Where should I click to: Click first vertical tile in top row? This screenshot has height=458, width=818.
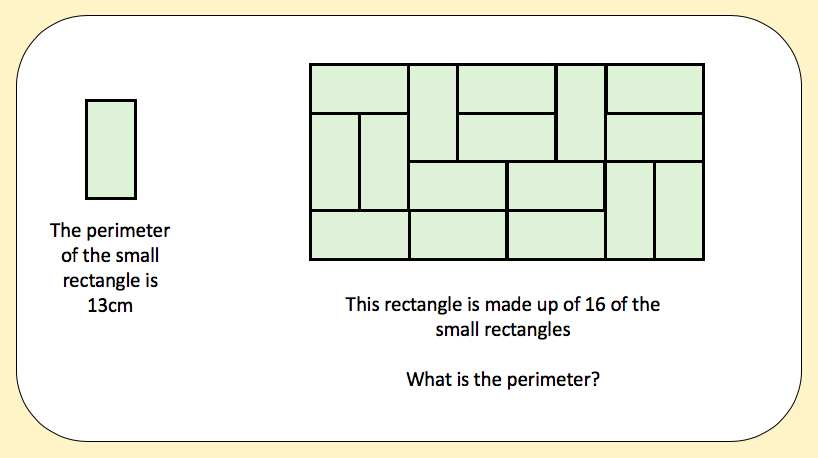(433, 112)
